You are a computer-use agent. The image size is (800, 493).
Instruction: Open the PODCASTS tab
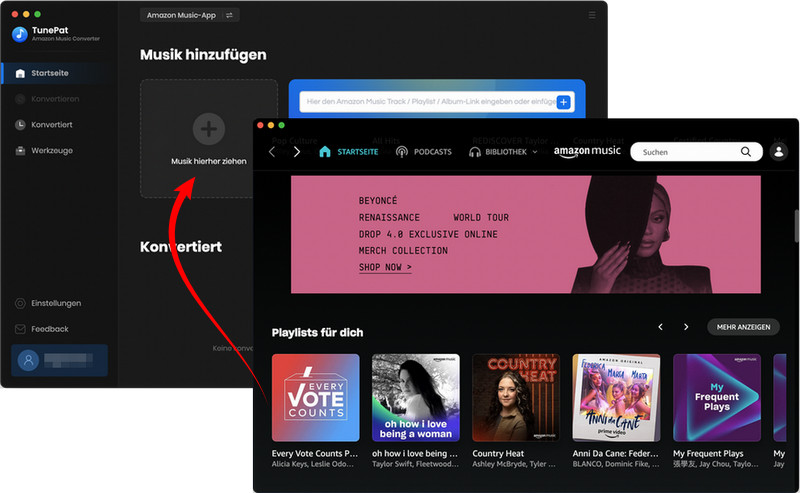pyautogui.click(x=424, y=152)
